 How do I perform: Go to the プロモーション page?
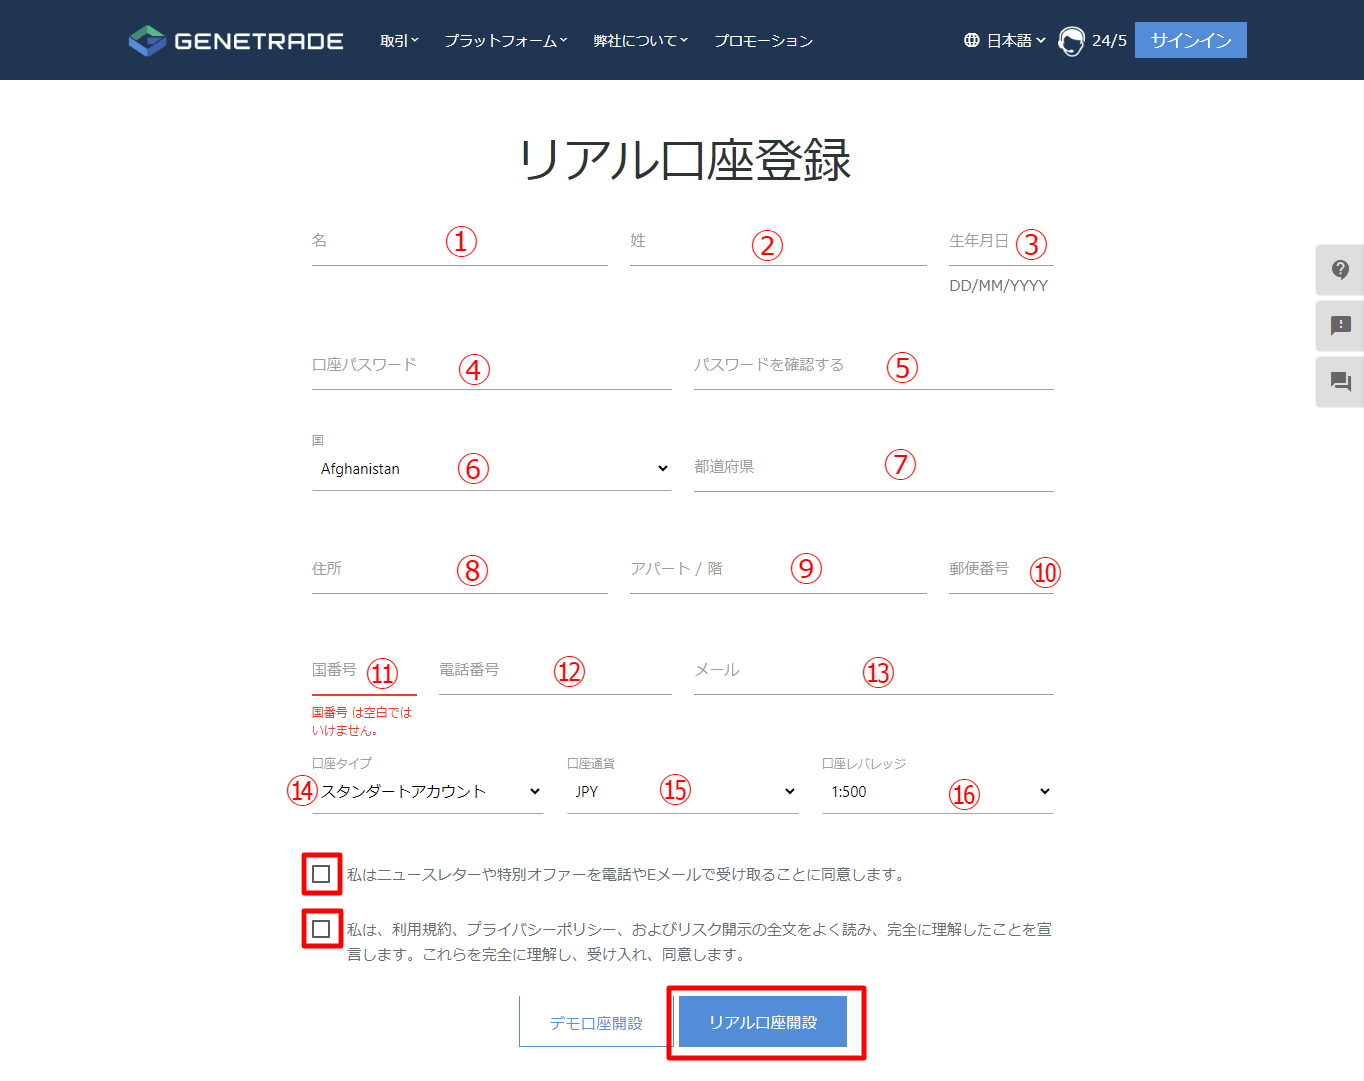(x=764, y=41)
